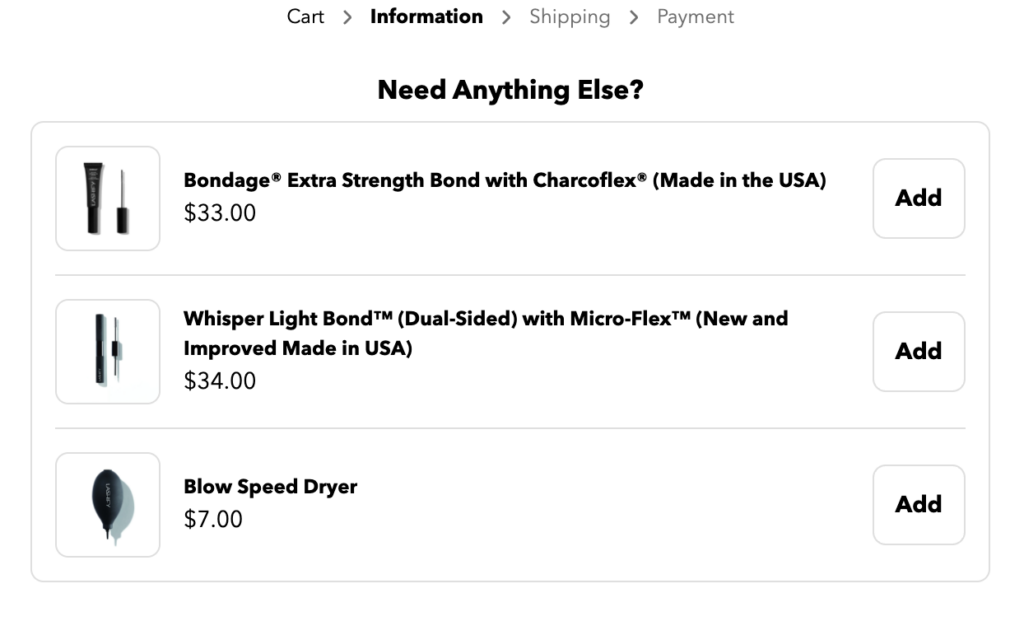Click the chevron between Cart and Information

click(347, 18)
